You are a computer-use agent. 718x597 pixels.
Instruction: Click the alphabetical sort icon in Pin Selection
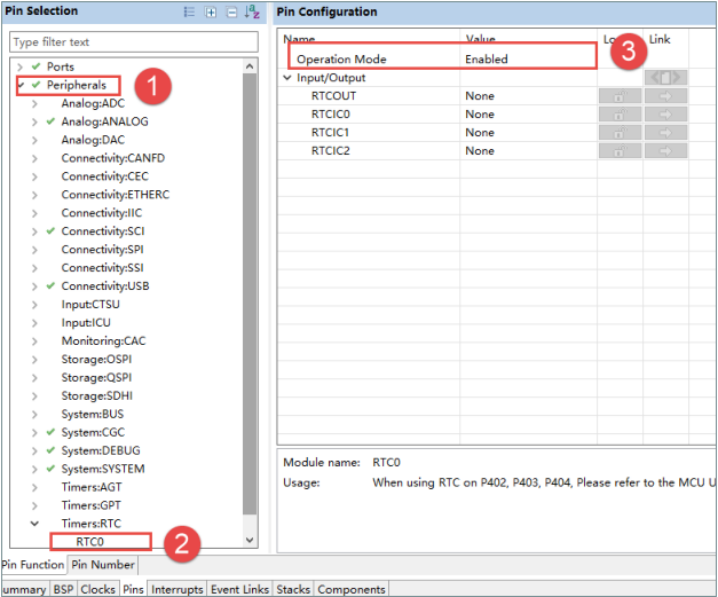(x=252, y=12)
